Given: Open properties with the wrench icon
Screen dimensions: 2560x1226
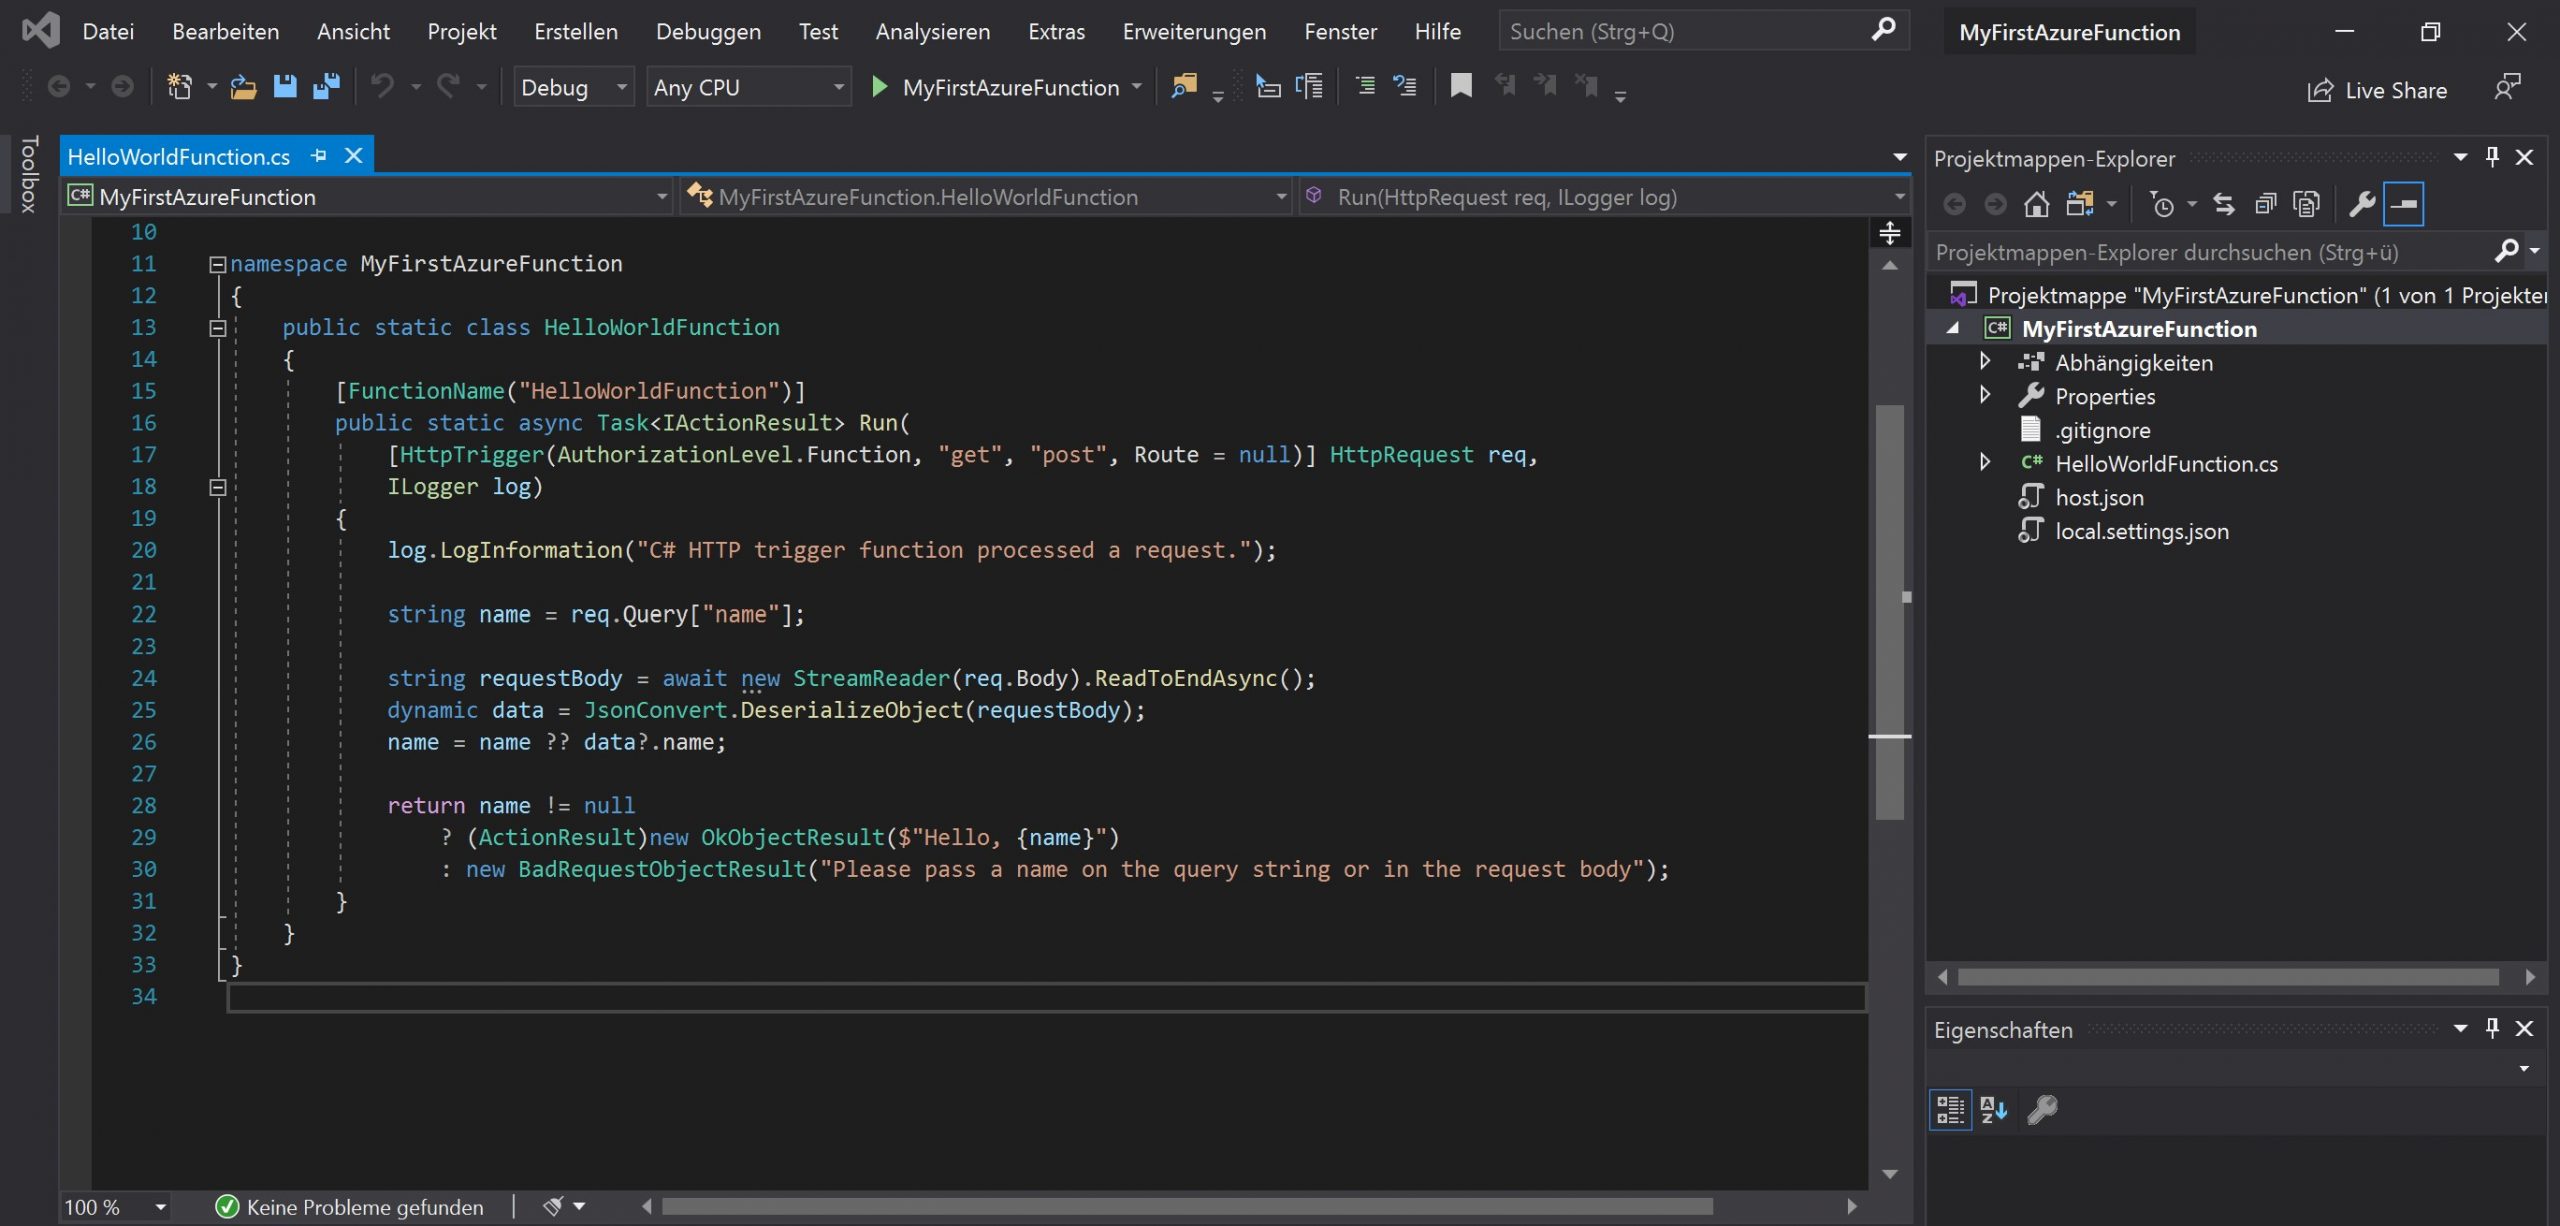Looking at the screenshot, I should click(x=2361, y=205).
